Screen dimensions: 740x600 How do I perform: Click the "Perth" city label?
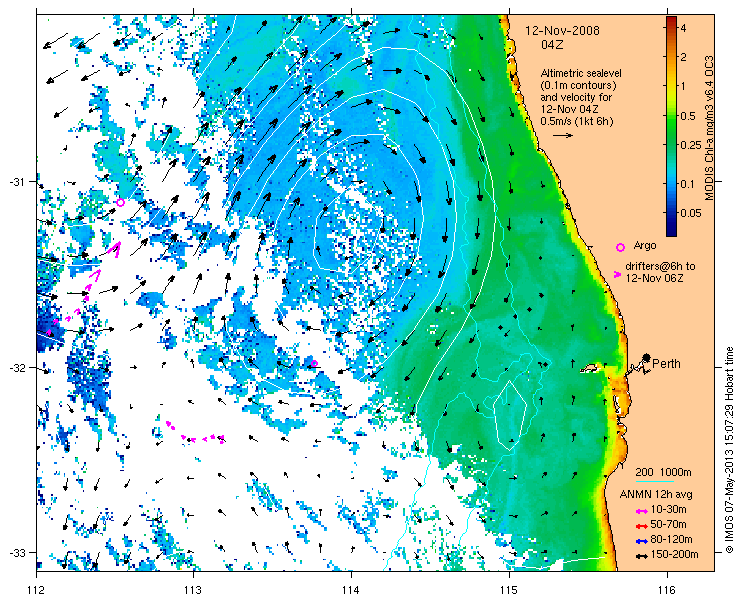(x=666, y=363)
